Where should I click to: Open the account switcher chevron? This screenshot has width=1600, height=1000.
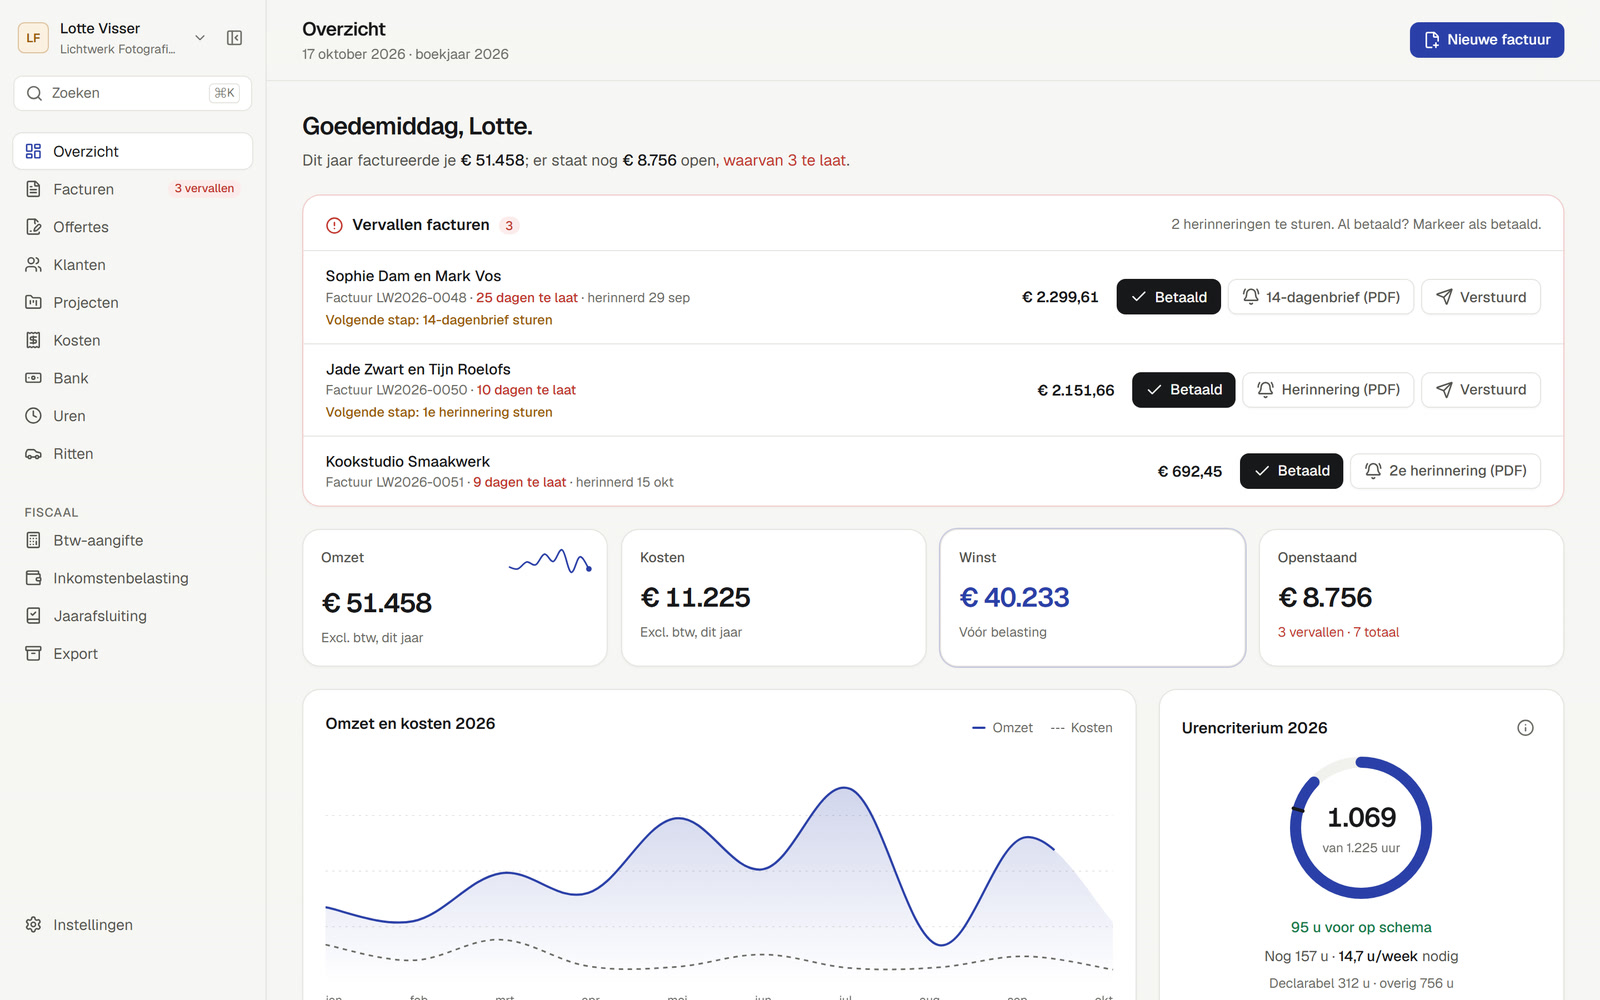click(200, 38)
